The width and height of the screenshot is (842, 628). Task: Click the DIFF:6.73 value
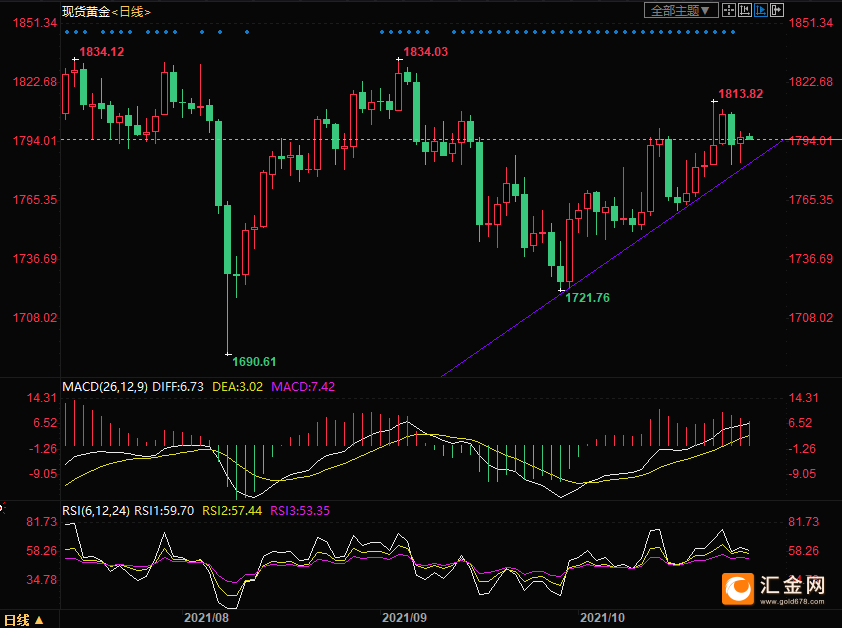click(178, 387)
